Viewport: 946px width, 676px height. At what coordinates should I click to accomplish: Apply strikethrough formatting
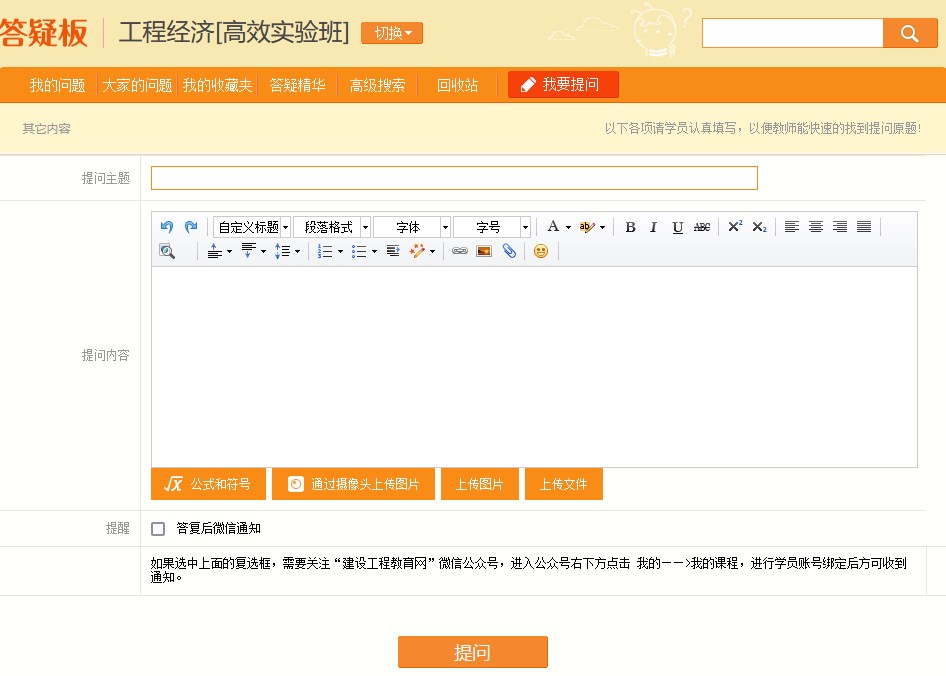pyautogui.click(x=701, y=227)
